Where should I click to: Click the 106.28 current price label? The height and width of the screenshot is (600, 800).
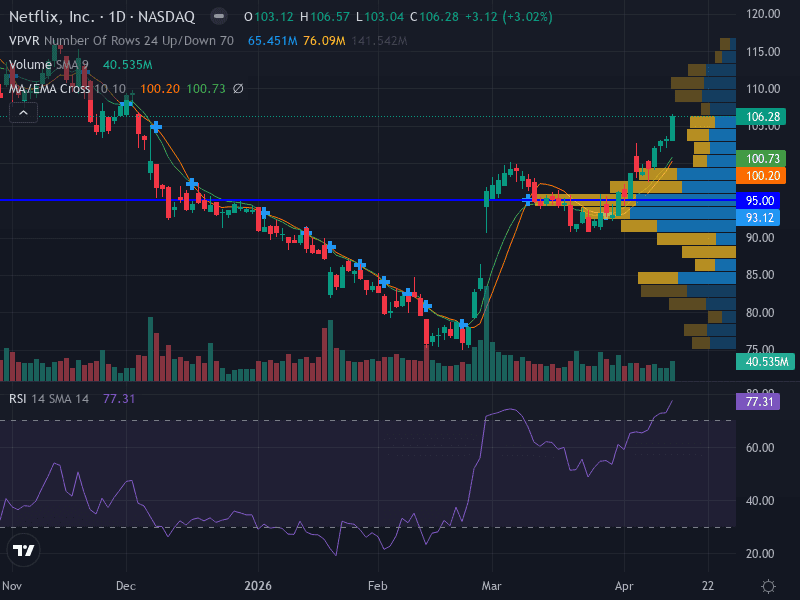(761, 117)
